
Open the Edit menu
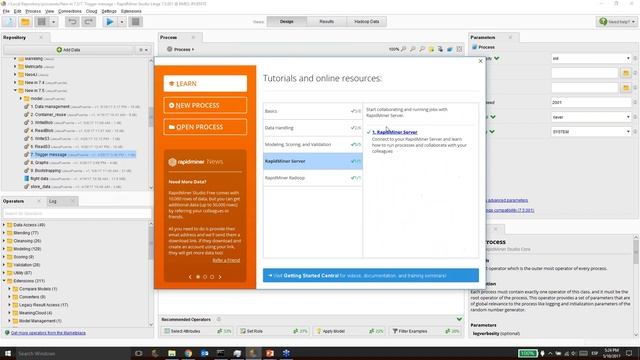[18, 11]
